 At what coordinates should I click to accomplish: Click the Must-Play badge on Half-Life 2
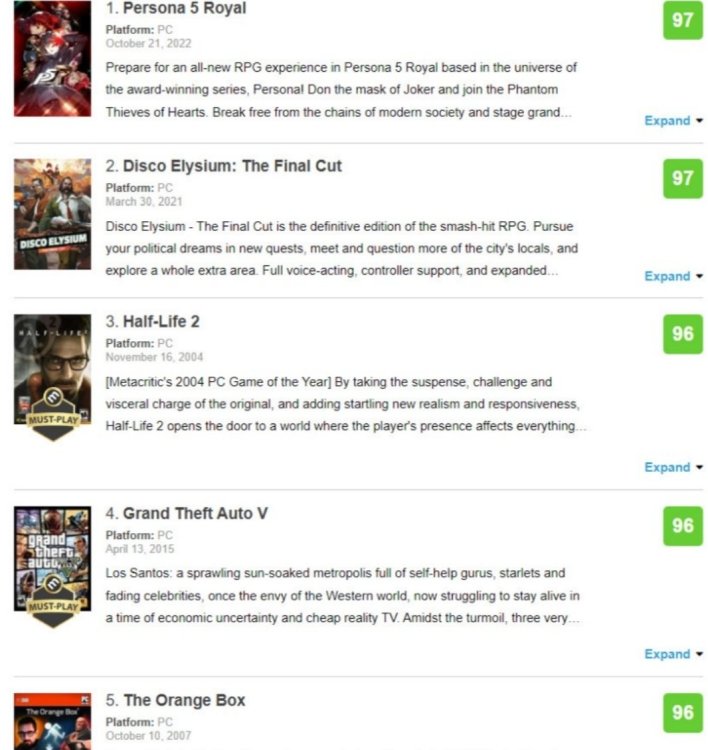pos(53,414)
